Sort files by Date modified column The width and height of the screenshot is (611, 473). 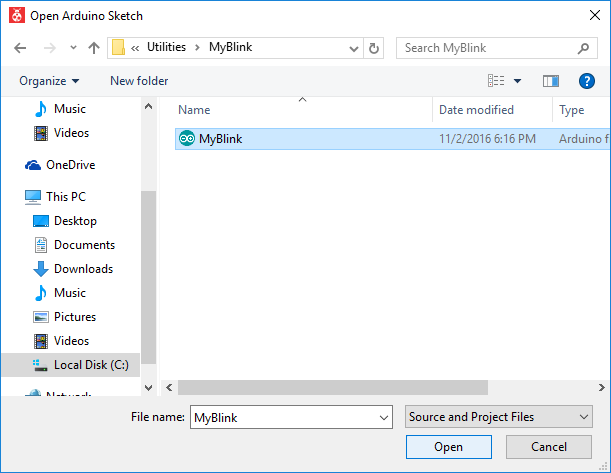pos(476,110)
